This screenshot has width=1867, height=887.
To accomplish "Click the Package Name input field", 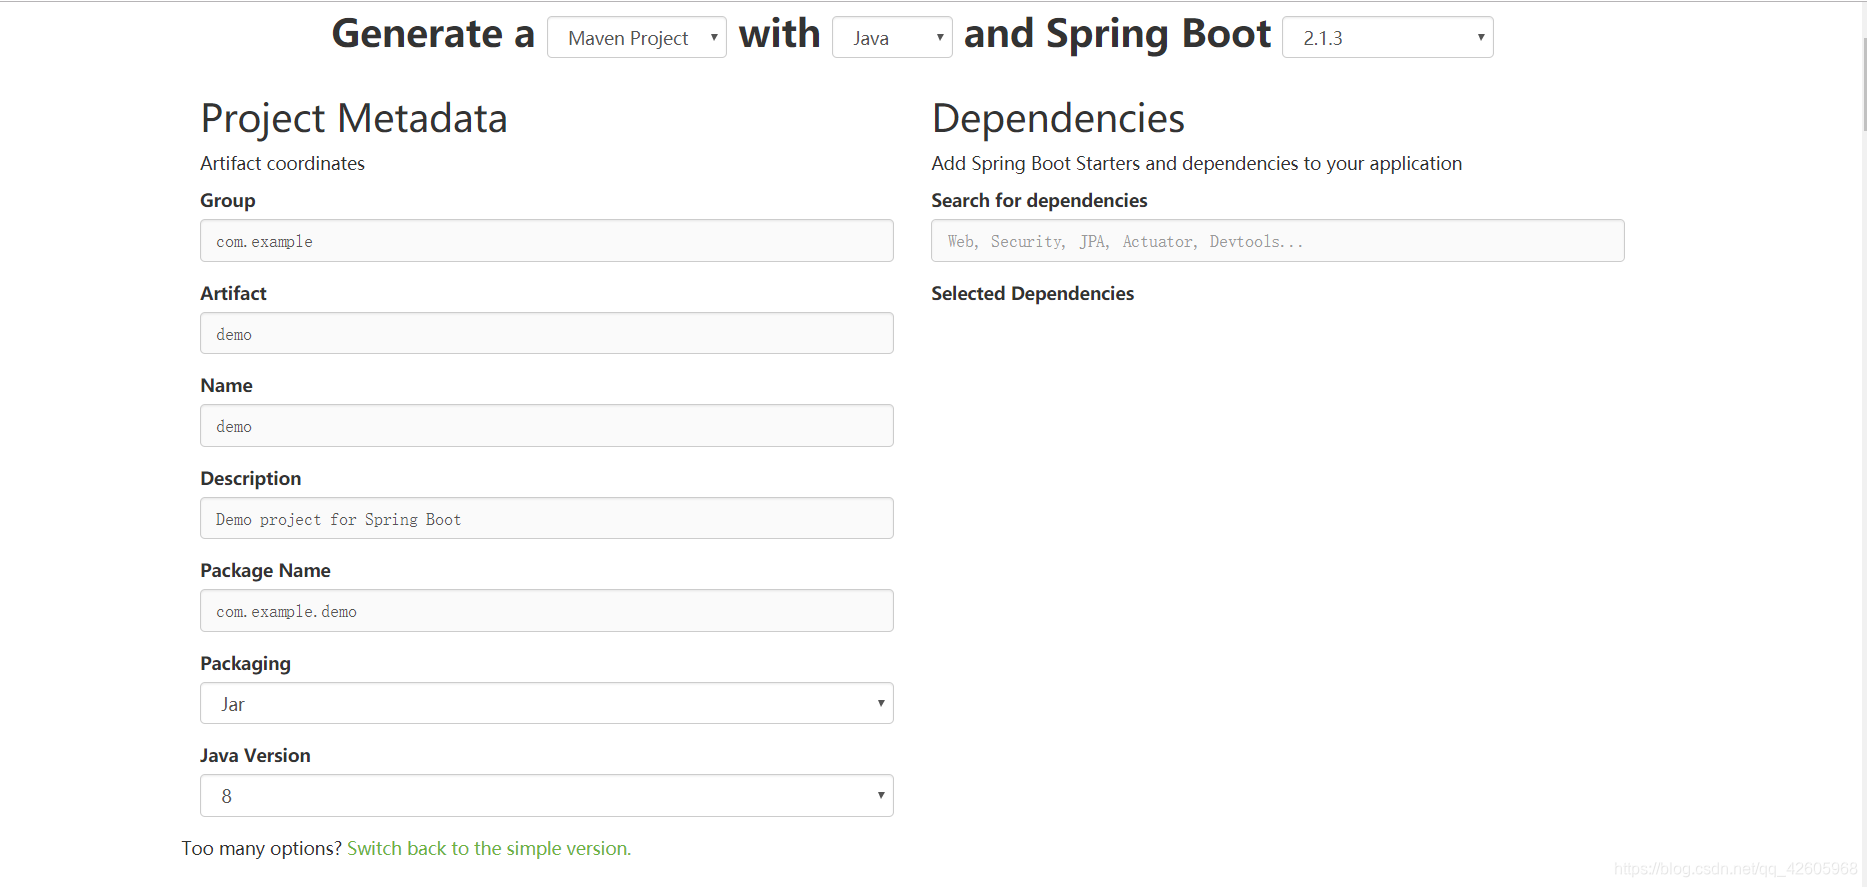I will pyautogui.click(x=546, y=611).
